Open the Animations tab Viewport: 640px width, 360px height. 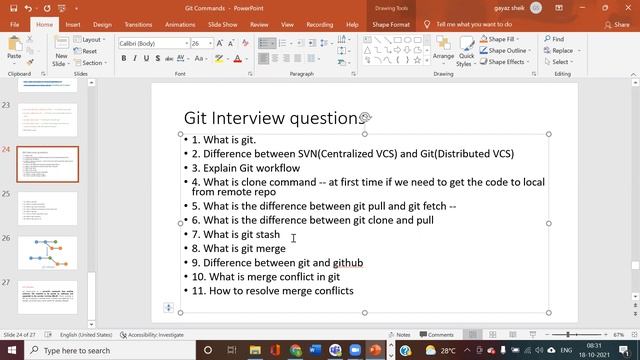tap(180, 24)
